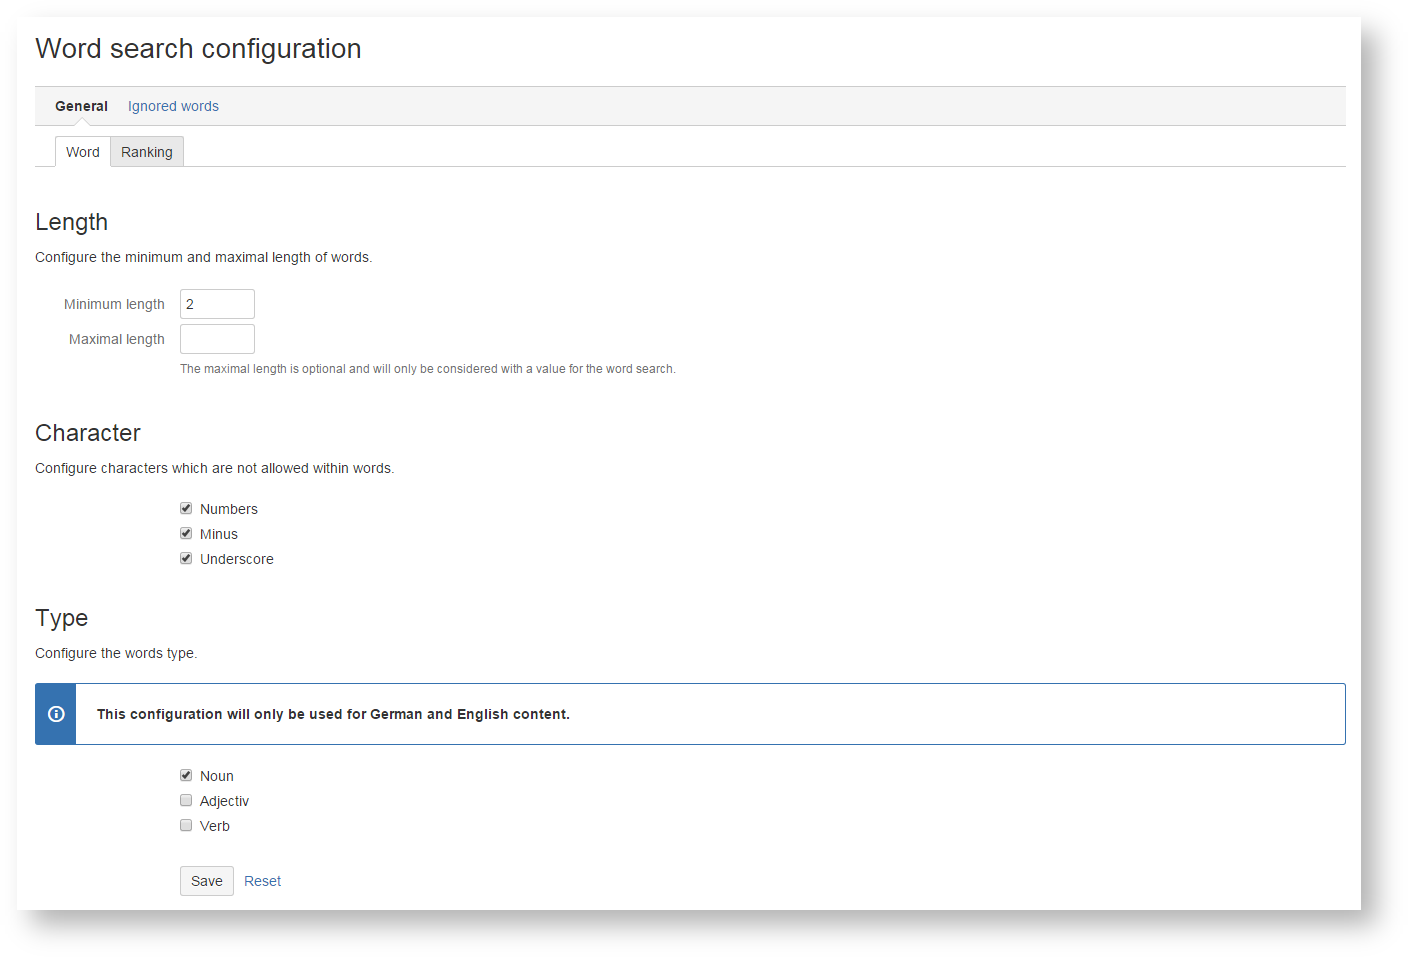Click the Minimum length label
This screenshot has width=1409, height=958.
(114, 304)
